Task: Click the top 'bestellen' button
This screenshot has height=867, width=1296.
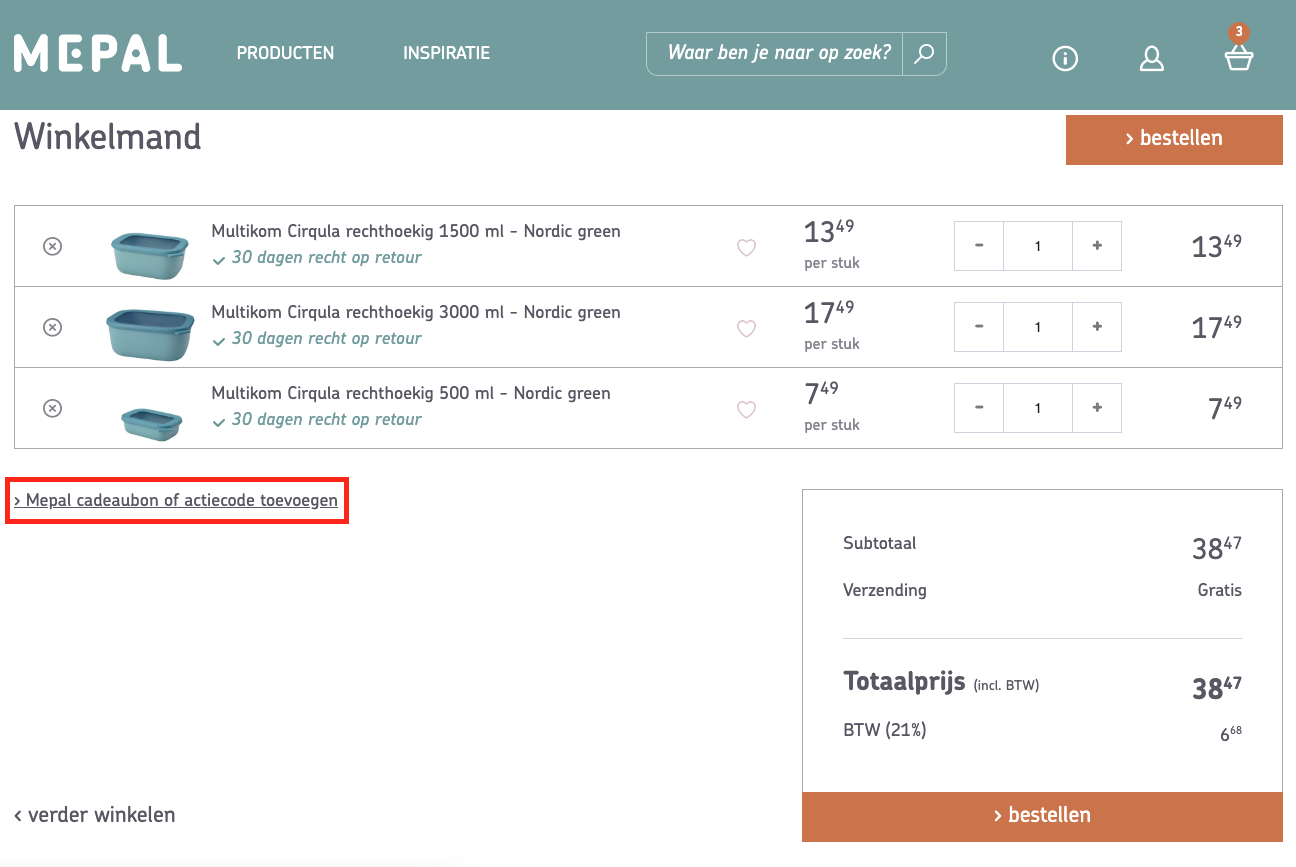Action: [x=1174, y=139]
